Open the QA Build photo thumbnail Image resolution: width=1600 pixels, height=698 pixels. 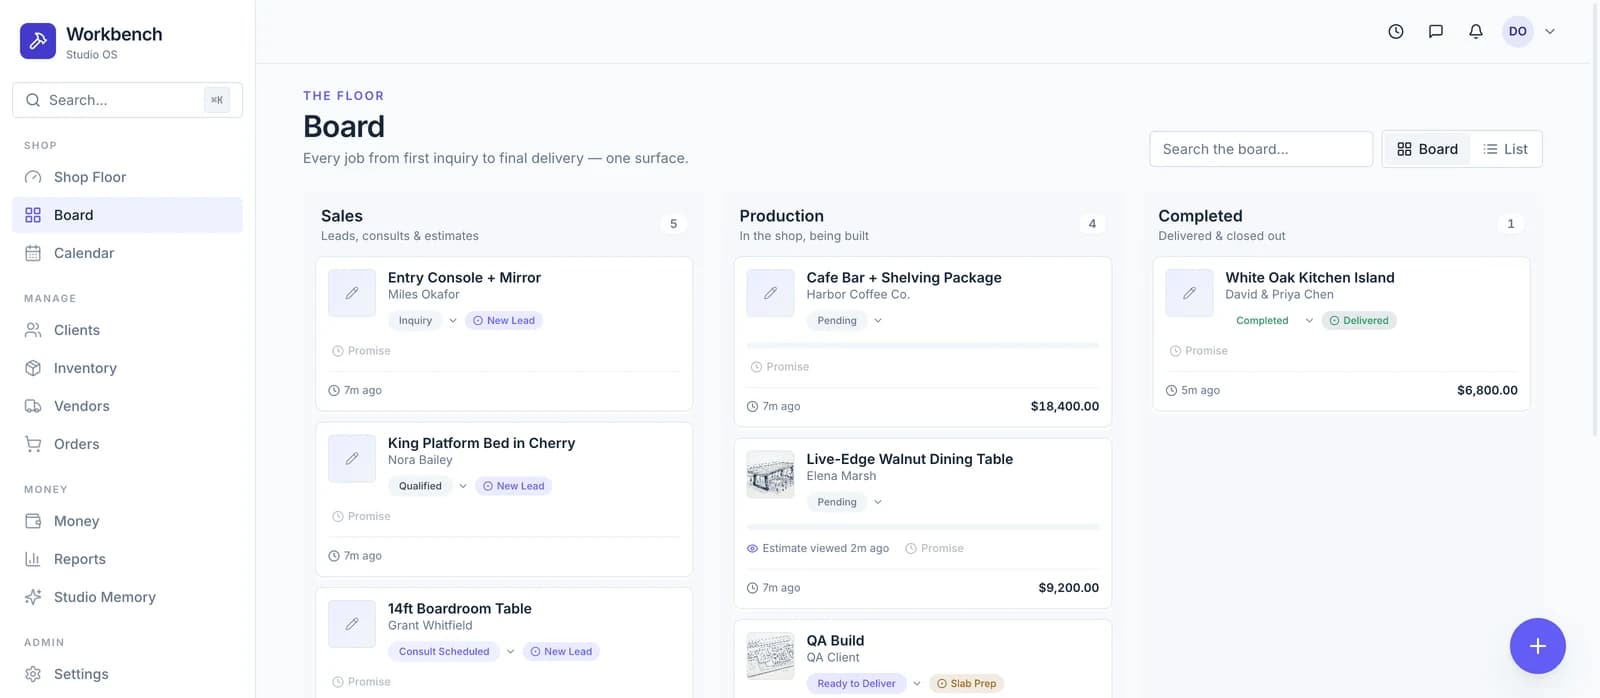click(770, 657)
